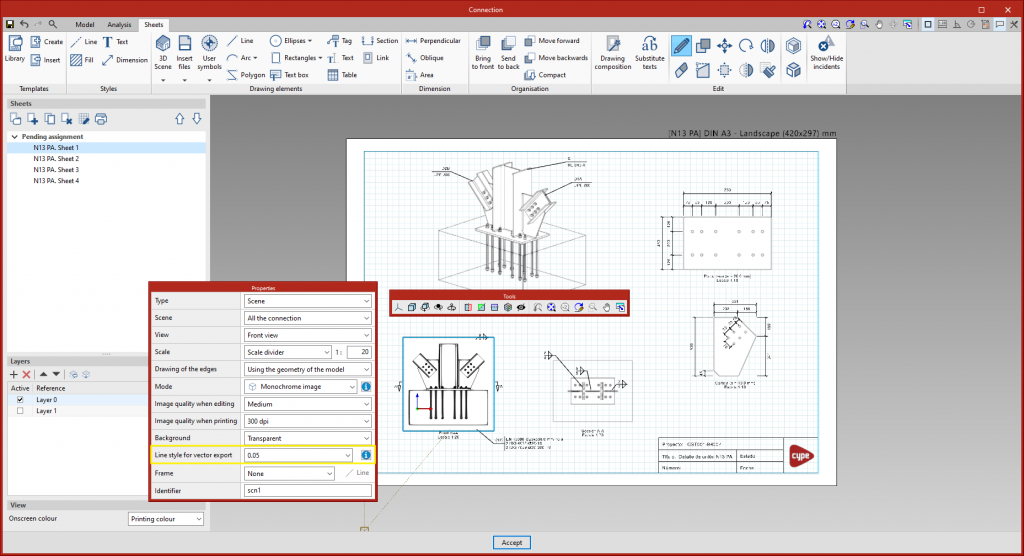Enable Layer 1 active checkbox
Image resolution: width=1024 pixels, height=556 pixels.
pos(20,410)
